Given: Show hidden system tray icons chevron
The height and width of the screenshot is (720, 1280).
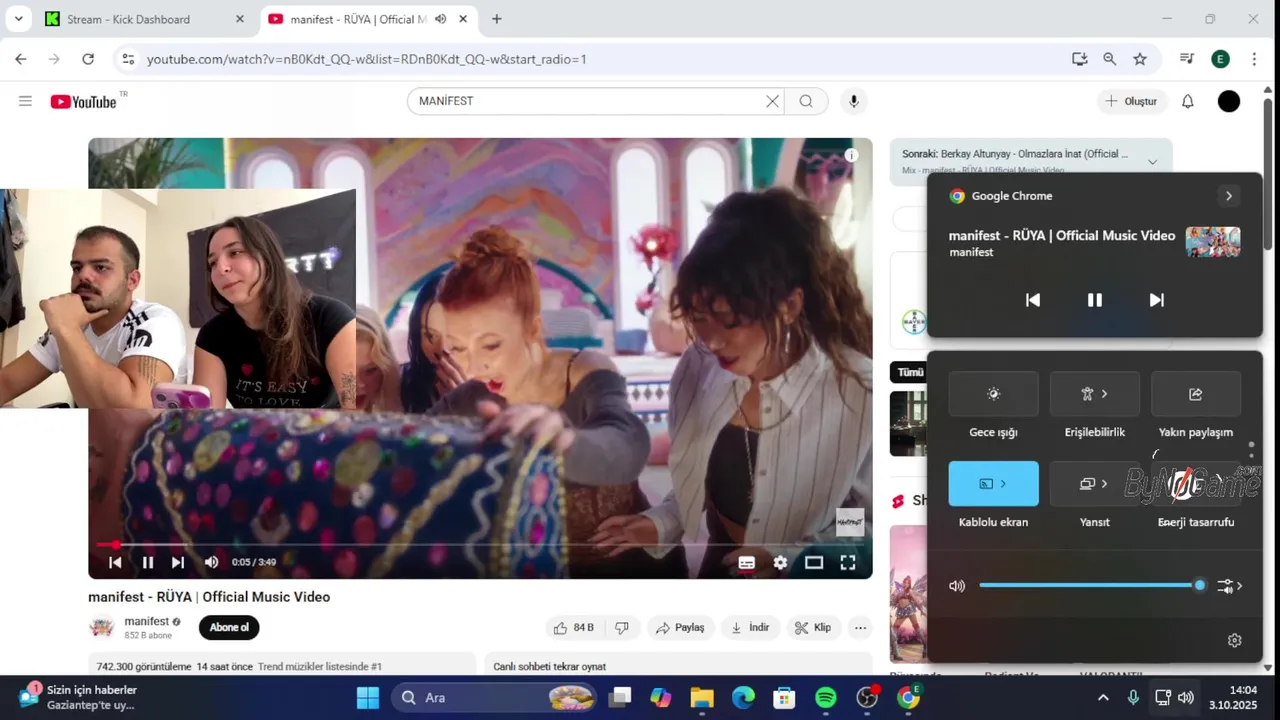Looking at the screenshot, I should [x=1103, y=698].
